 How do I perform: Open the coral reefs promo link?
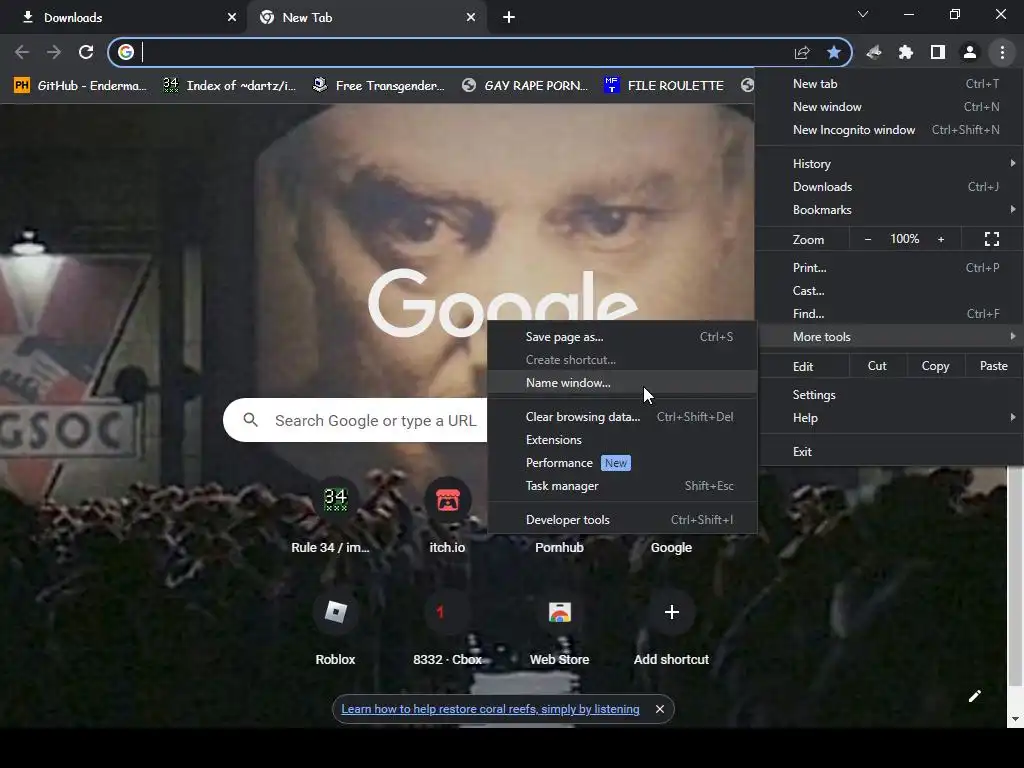tap(490, 709)
